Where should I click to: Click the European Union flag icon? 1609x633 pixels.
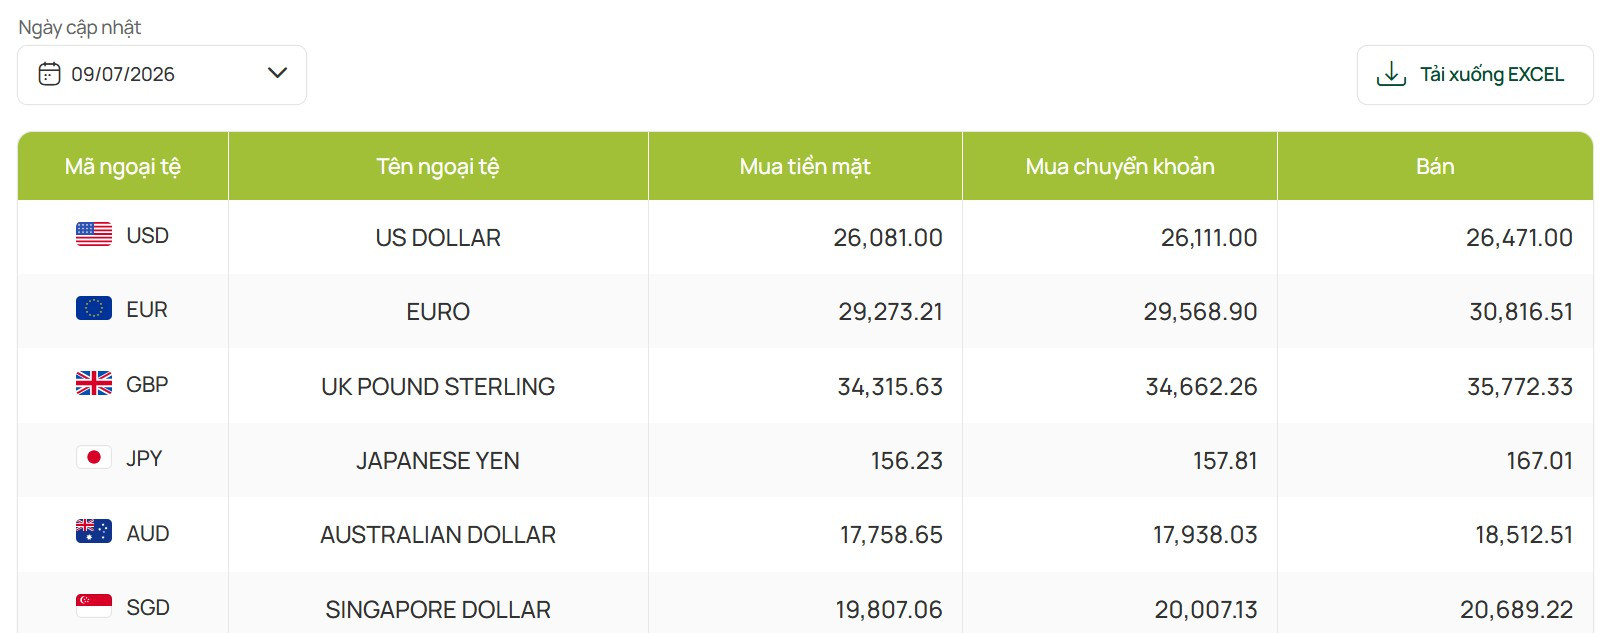[94, 308]
